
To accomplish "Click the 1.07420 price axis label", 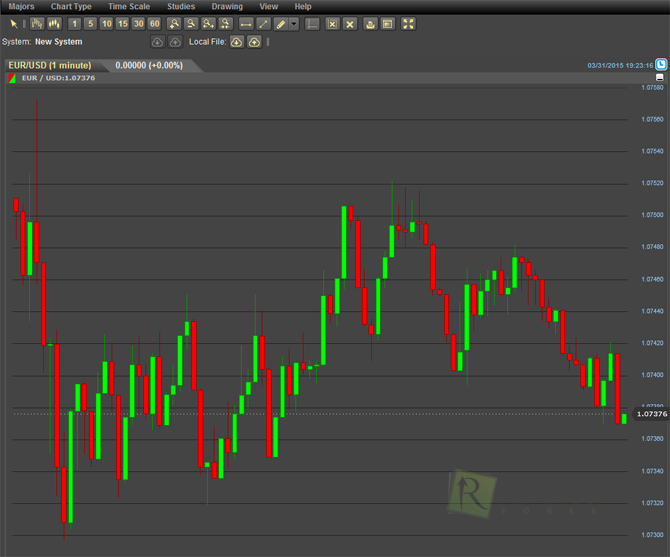I will (x=652, y=343).
